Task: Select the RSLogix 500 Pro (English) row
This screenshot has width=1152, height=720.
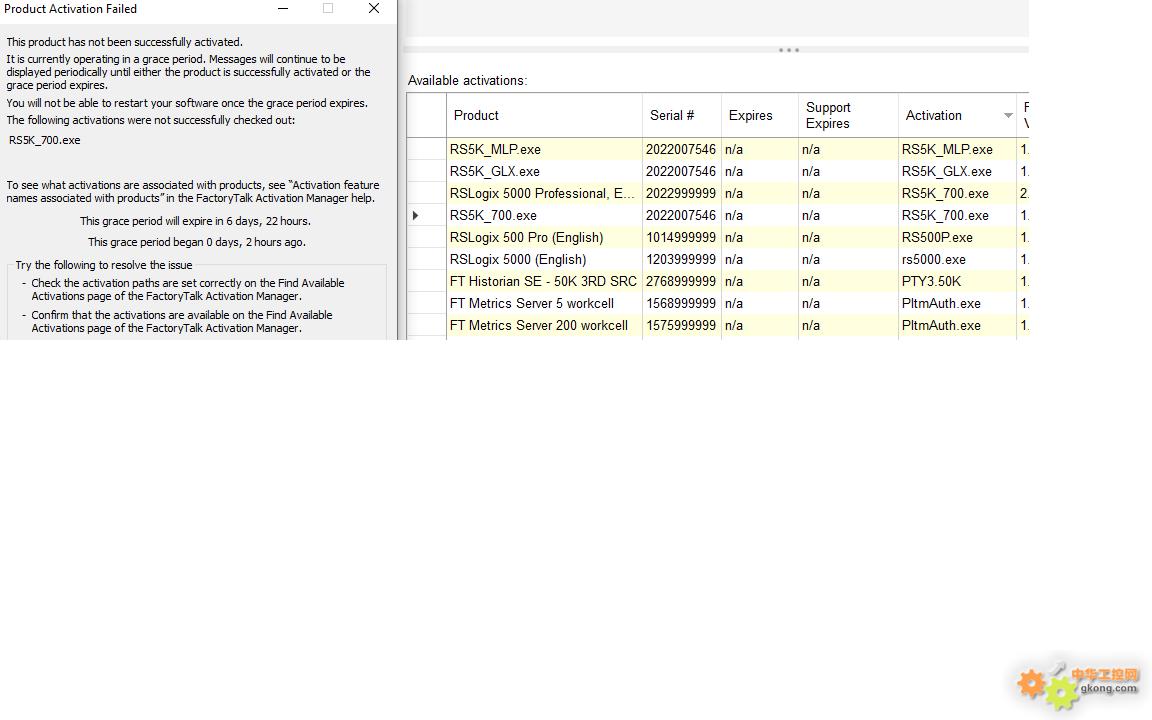Action: tap(526, 237)
